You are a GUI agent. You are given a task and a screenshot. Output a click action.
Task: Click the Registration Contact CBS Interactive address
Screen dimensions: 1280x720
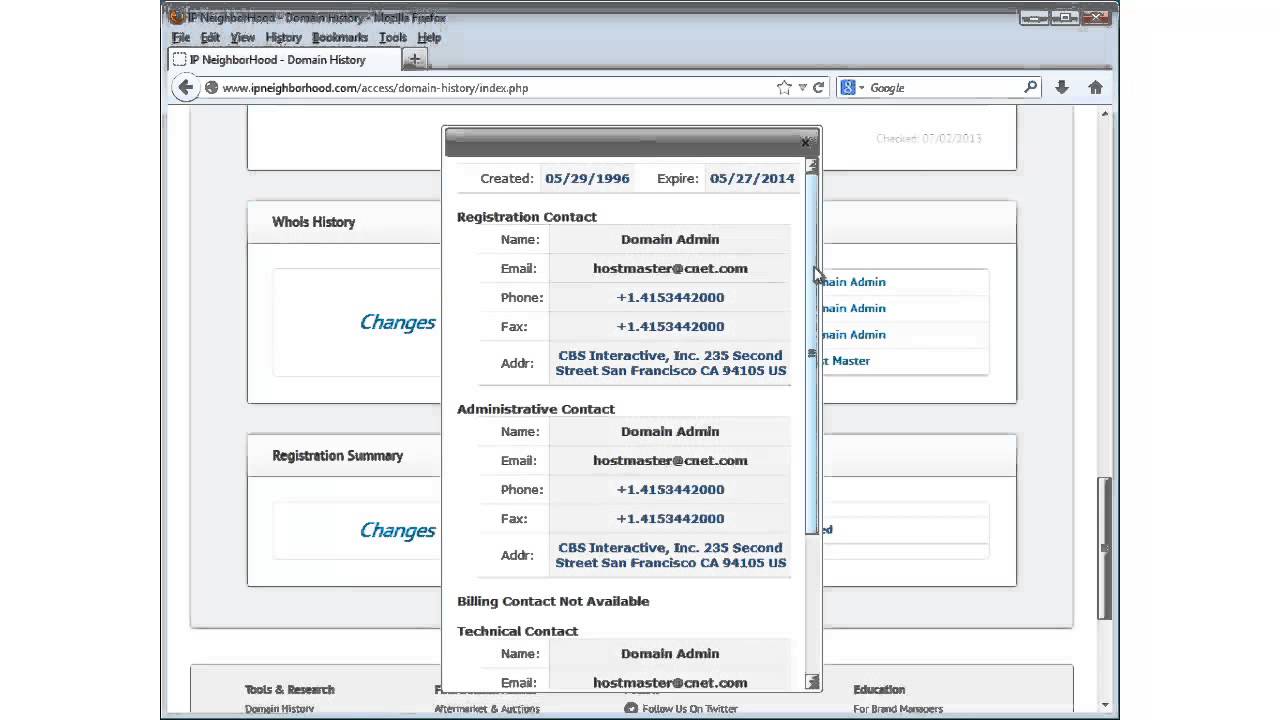671,363
